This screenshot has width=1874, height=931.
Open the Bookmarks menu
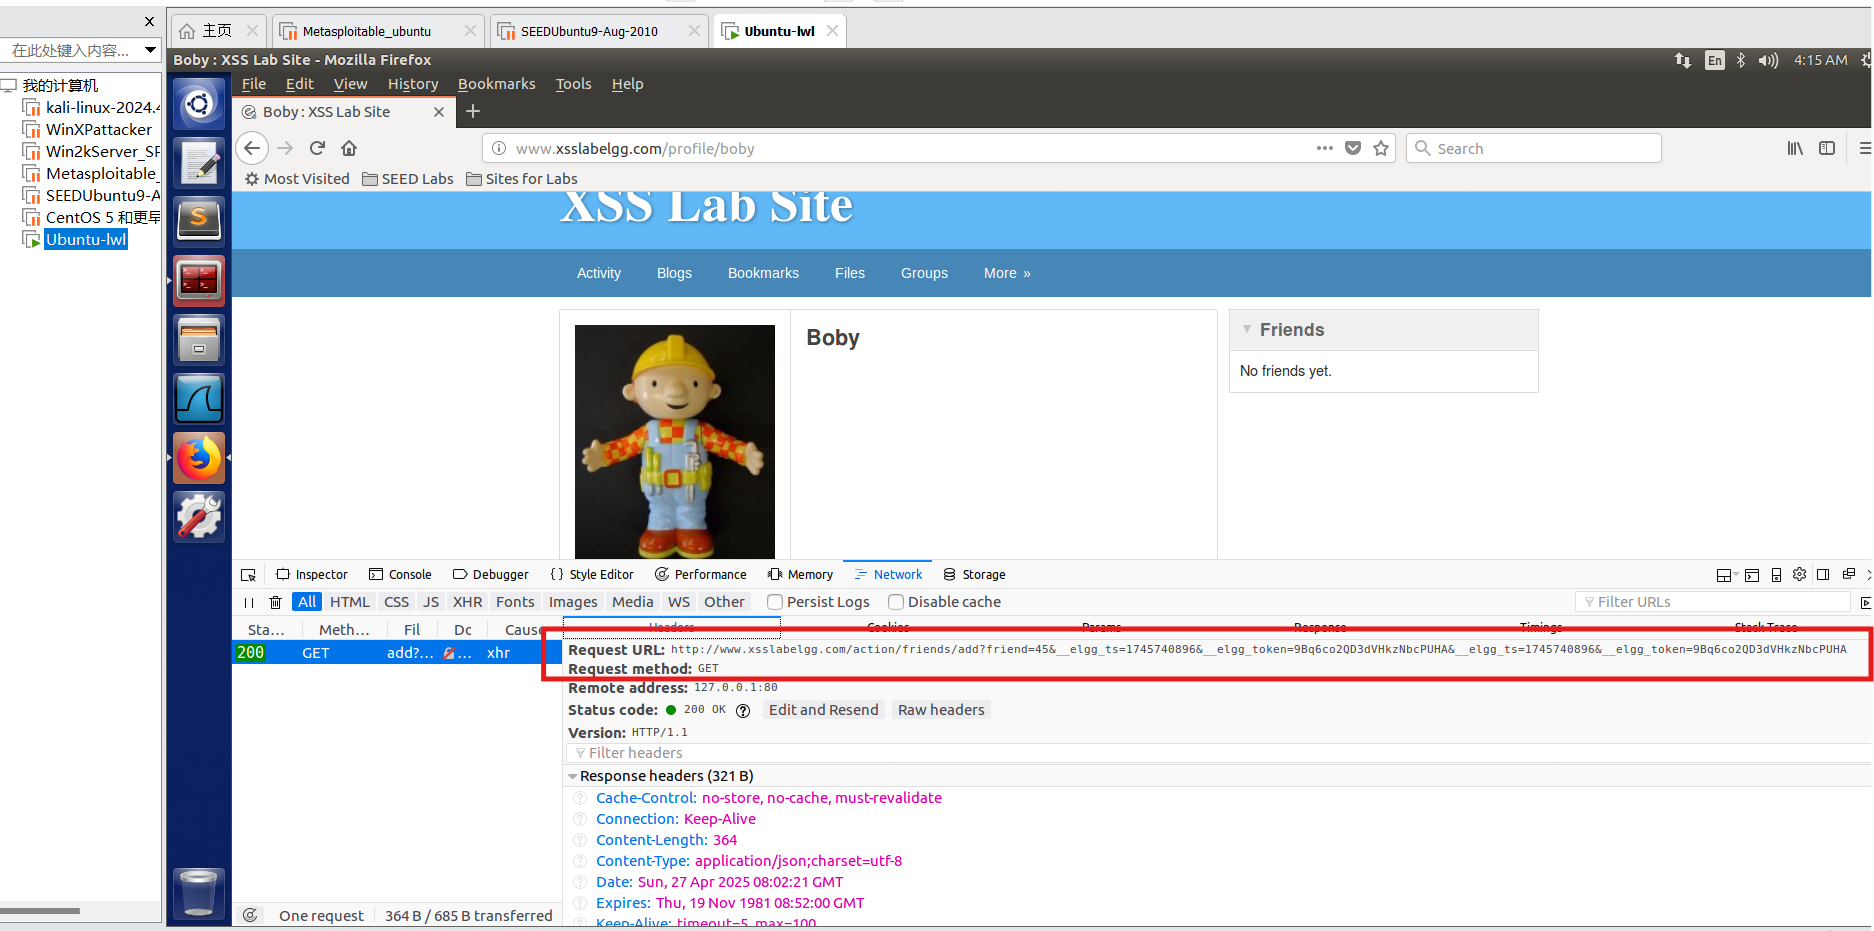[x=497, y=84]
